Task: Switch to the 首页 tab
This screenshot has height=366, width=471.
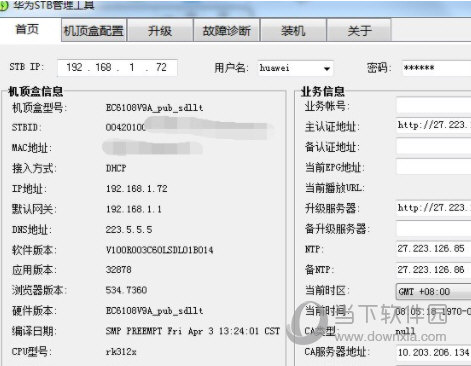Action: click(x=27, y=29)
